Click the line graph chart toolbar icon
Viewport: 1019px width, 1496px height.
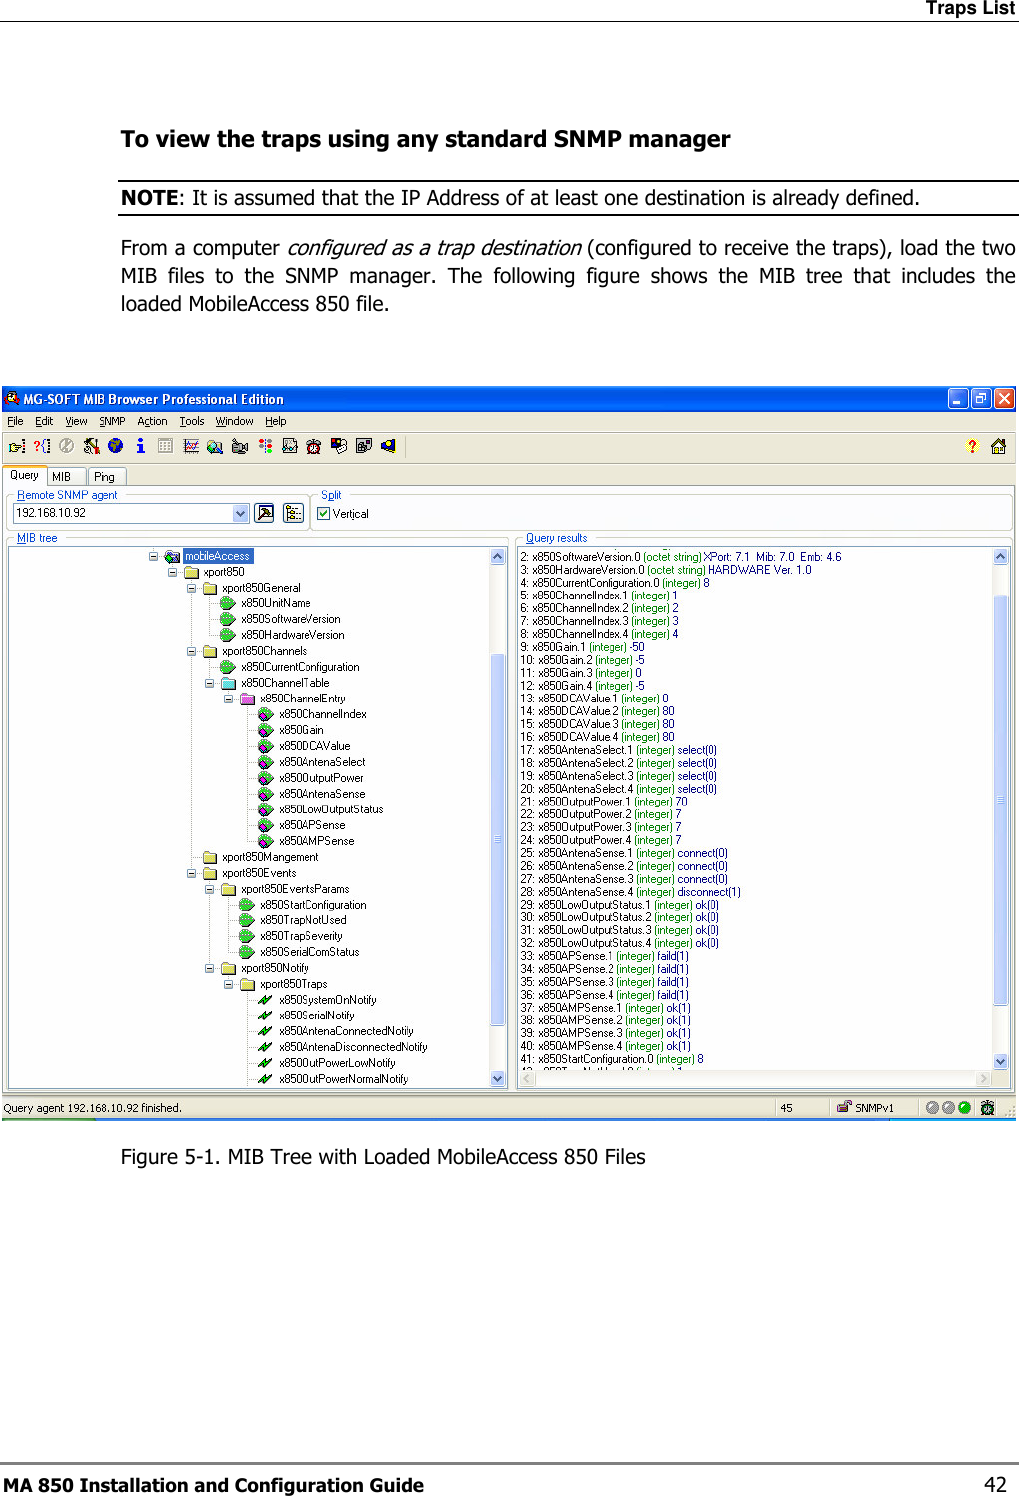pyautogui.click(x=191, y=446)
